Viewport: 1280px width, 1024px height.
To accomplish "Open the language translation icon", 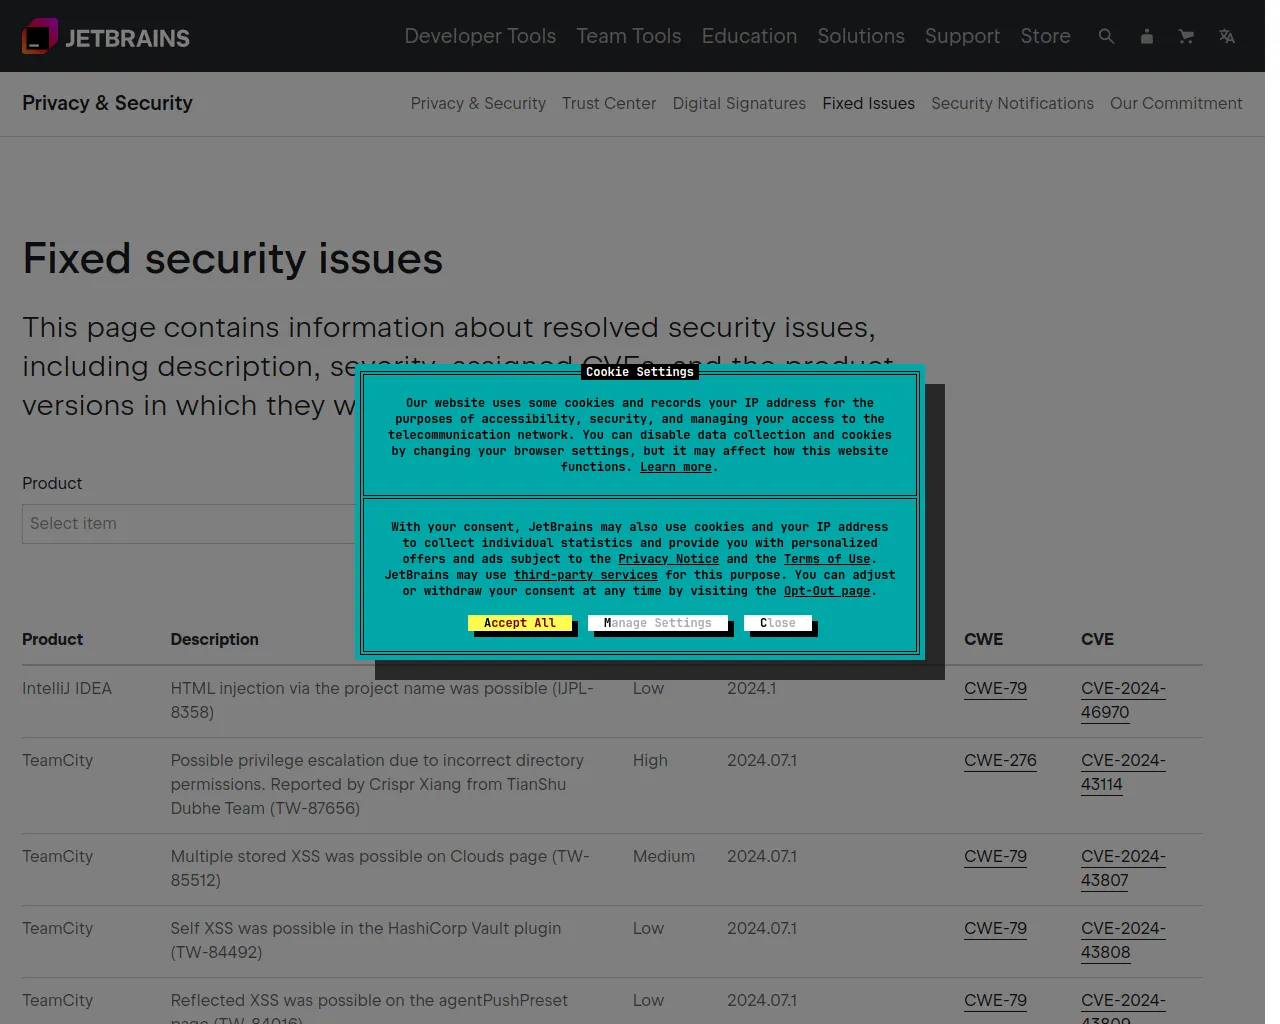I will click(1226, 36).
